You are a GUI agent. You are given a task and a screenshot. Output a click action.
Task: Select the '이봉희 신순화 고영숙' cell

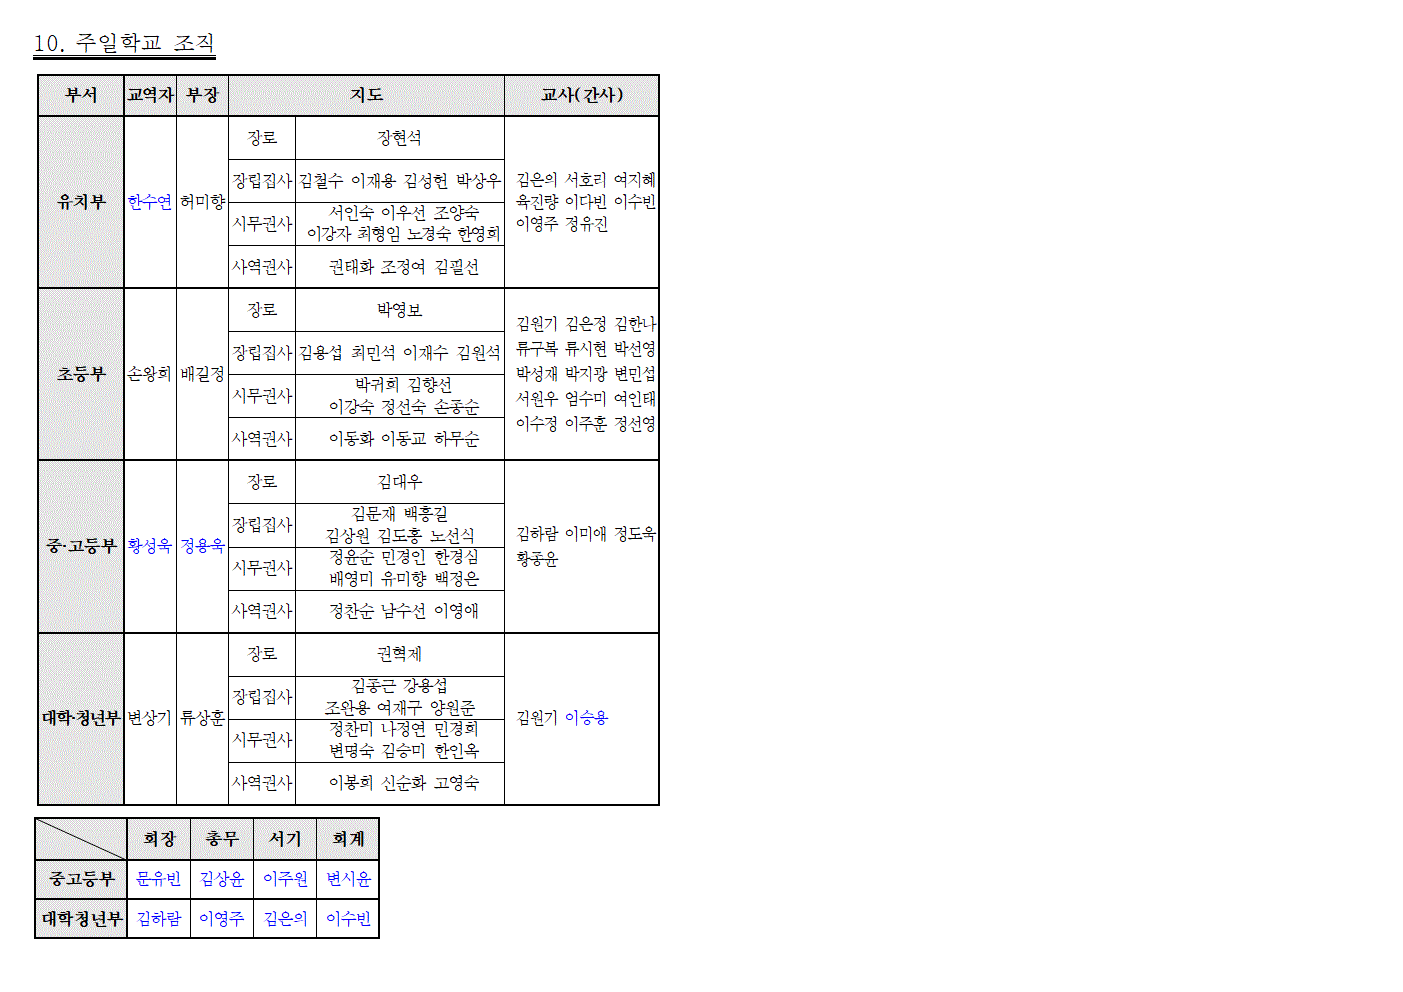(400, 782)
